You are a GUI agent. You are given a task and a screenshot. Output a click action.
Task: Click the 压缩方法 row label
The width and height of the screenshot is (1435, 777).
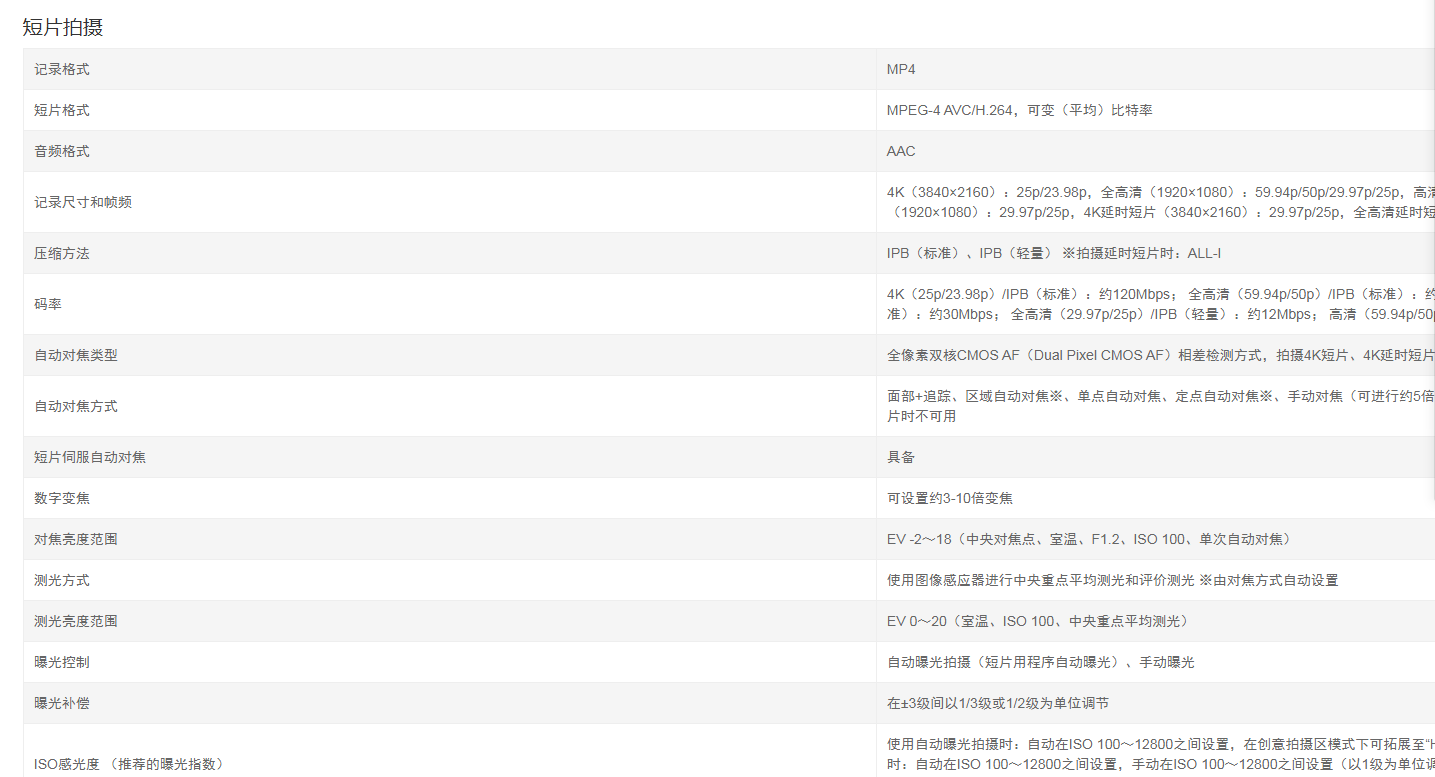(62, 253)
